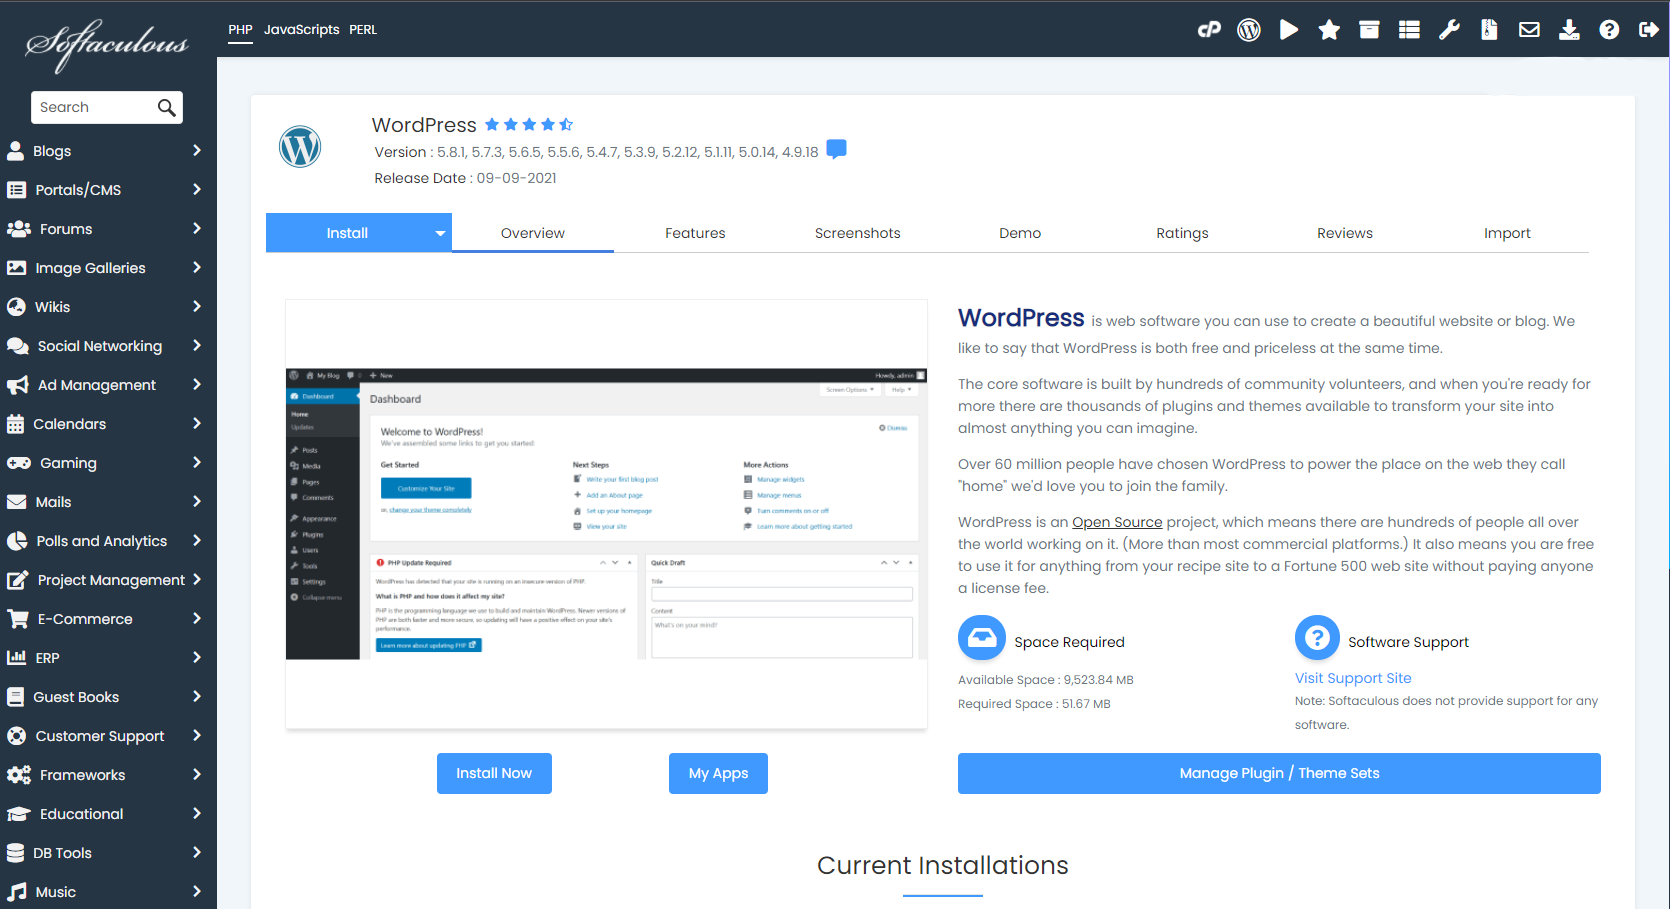Open Softaculous settings via the wrench icon
The height and width of the screenshot is (909, 1670).
tap(1449, 29)
